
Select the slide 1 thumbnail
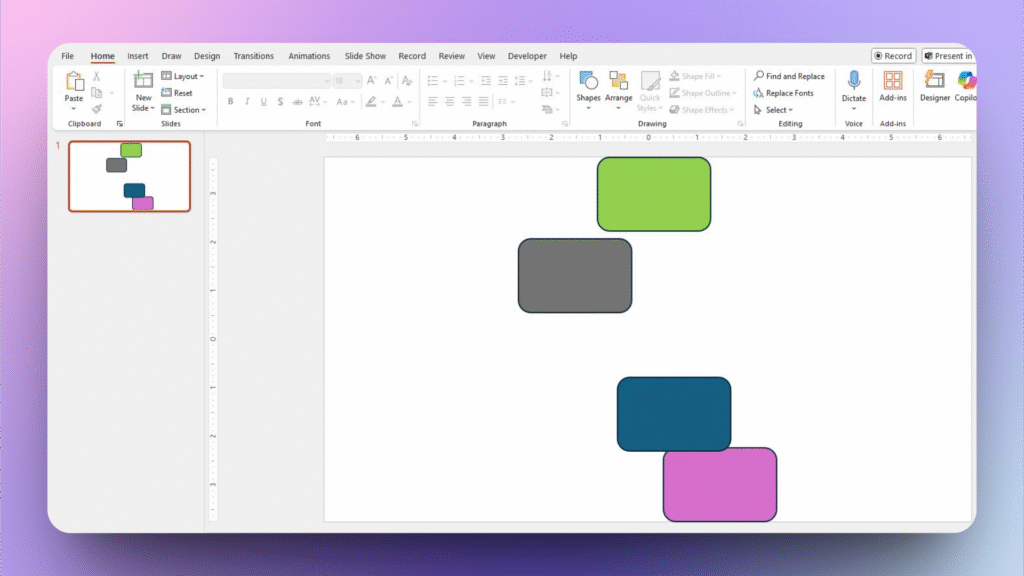(x=129, y=176)
